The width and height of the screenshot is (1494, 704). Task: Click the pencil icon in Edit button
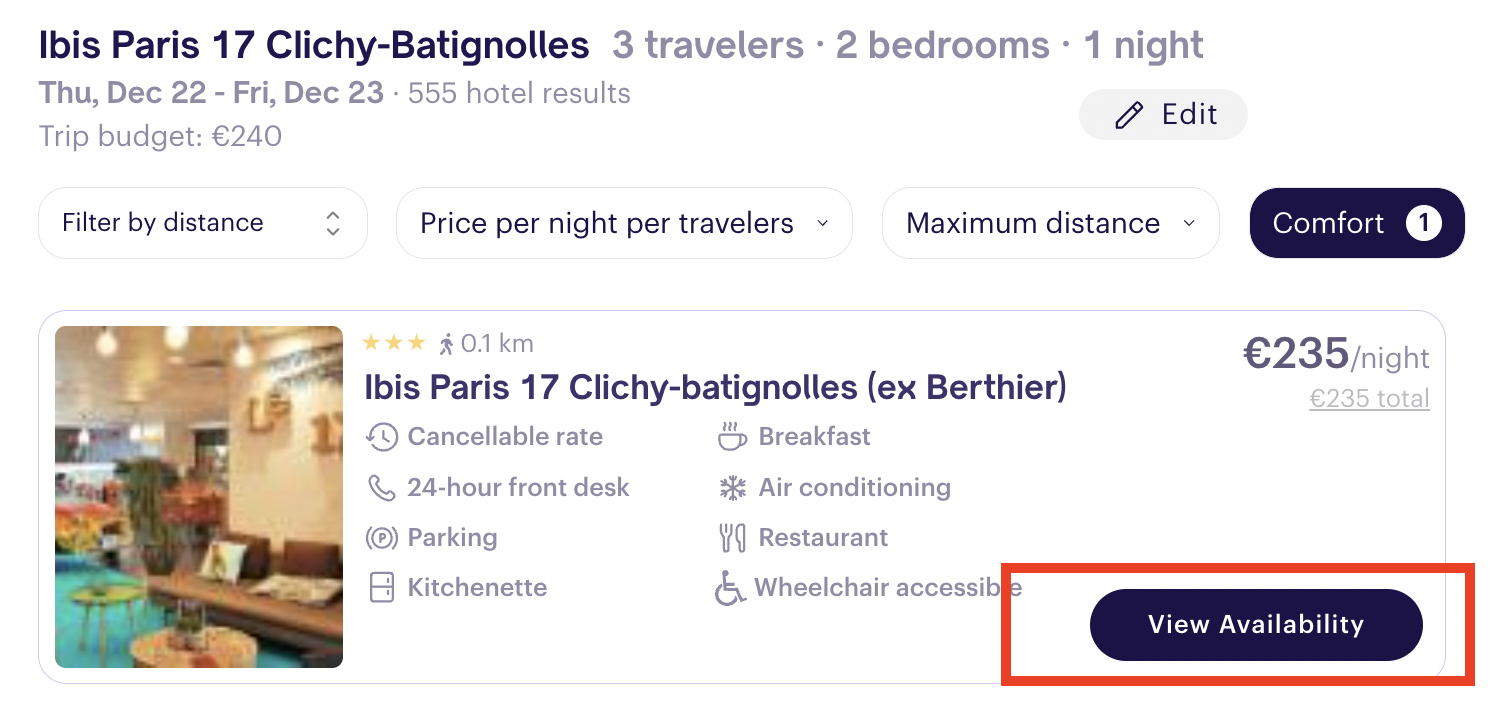click(x=1129, y=116)
